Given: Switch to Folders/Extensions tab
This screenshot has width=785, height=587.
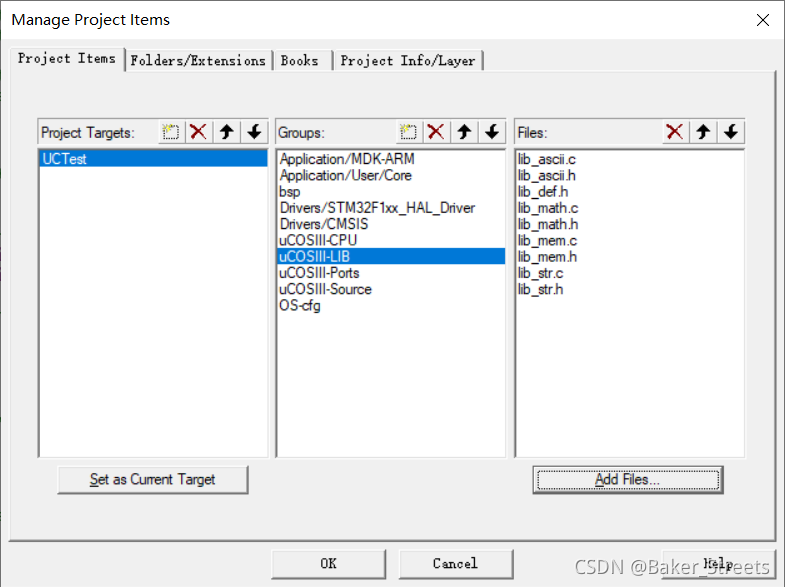Looking at the screenshot, I should [x=198, y=61].
